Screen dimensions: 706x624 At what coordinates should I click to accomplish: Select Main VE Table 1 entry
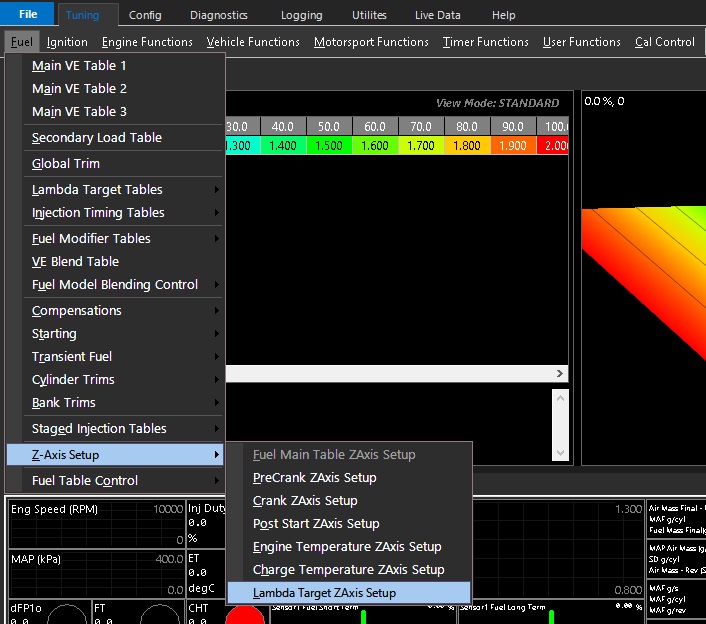pyautogui.click(x=79, y=65)
